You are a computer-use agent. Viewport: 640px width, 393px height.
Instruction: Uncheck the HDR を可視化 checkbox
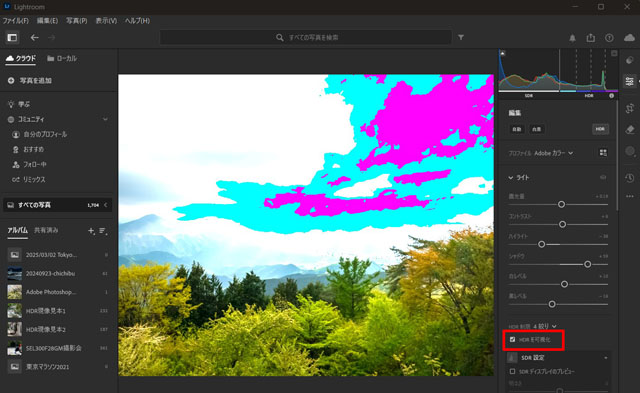point(512,340)
